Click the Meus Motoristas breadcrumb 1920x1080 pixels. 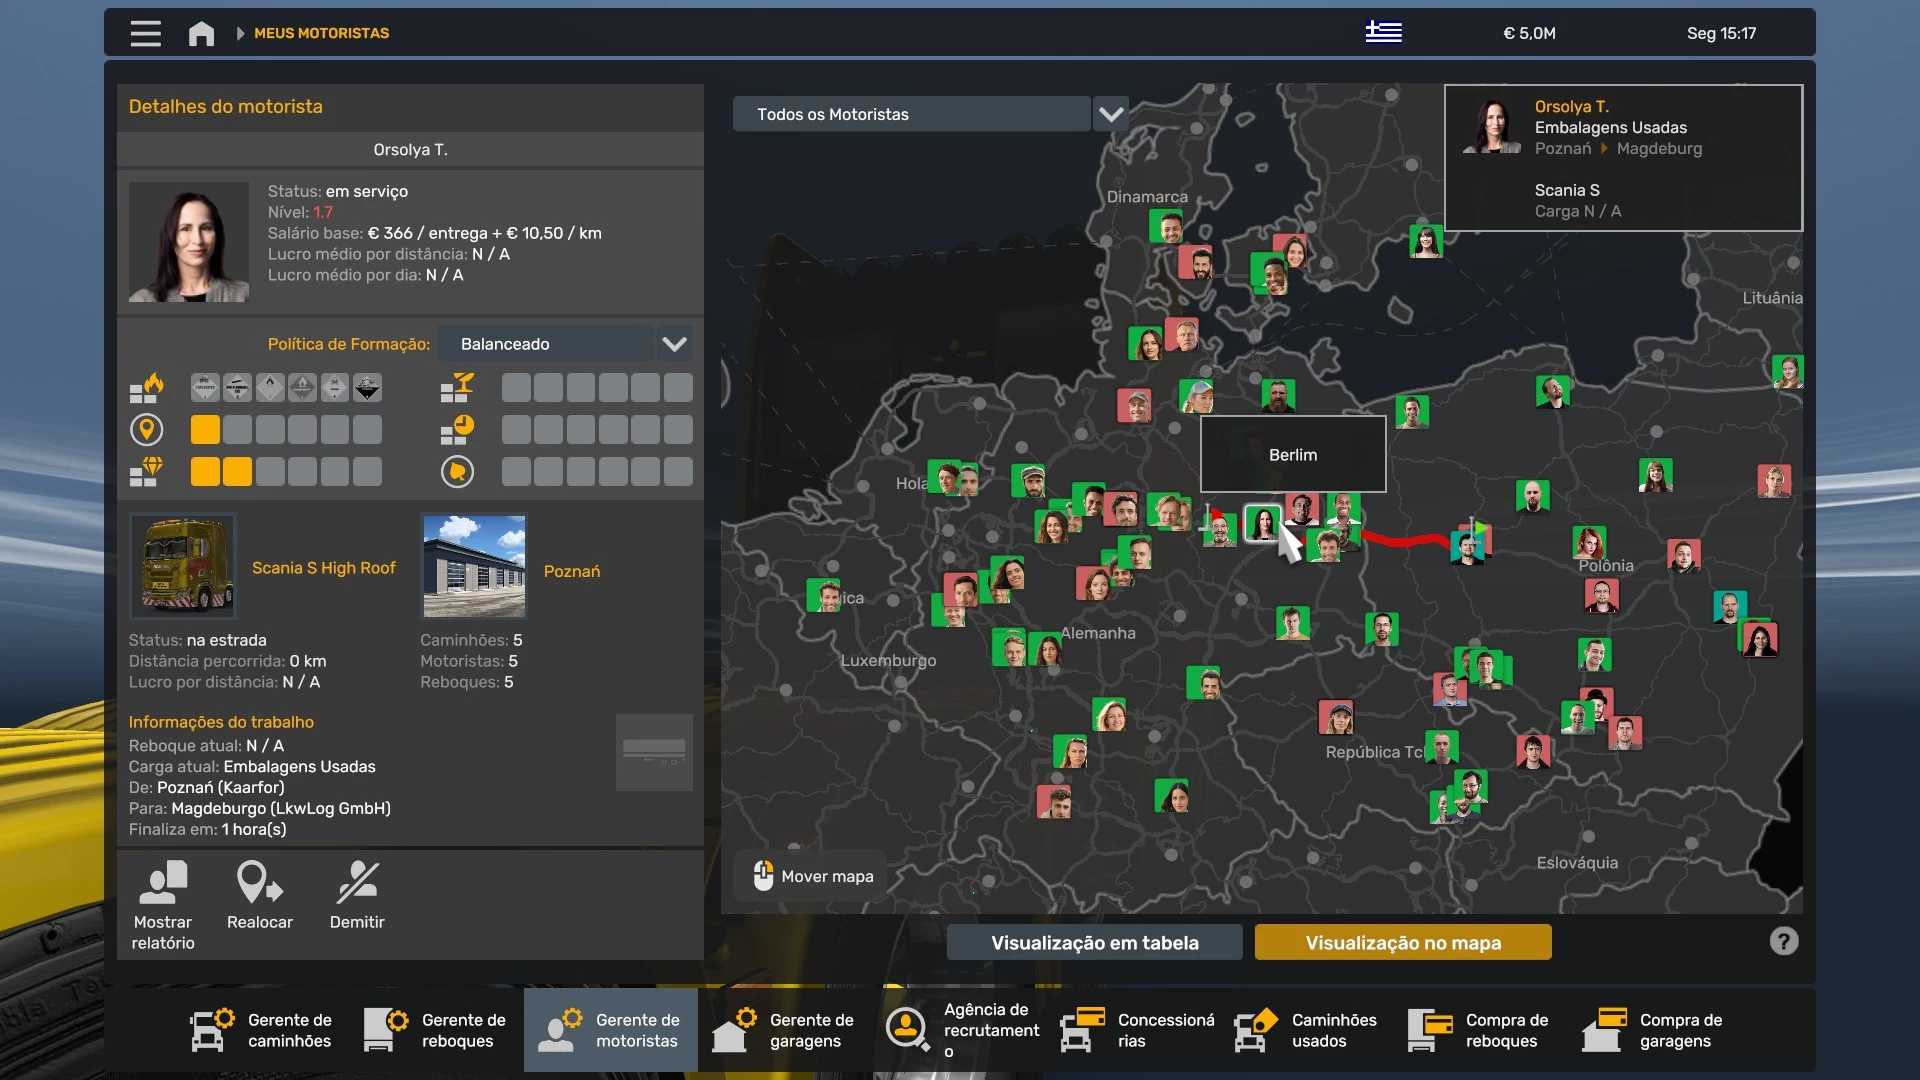pos(321,33)
